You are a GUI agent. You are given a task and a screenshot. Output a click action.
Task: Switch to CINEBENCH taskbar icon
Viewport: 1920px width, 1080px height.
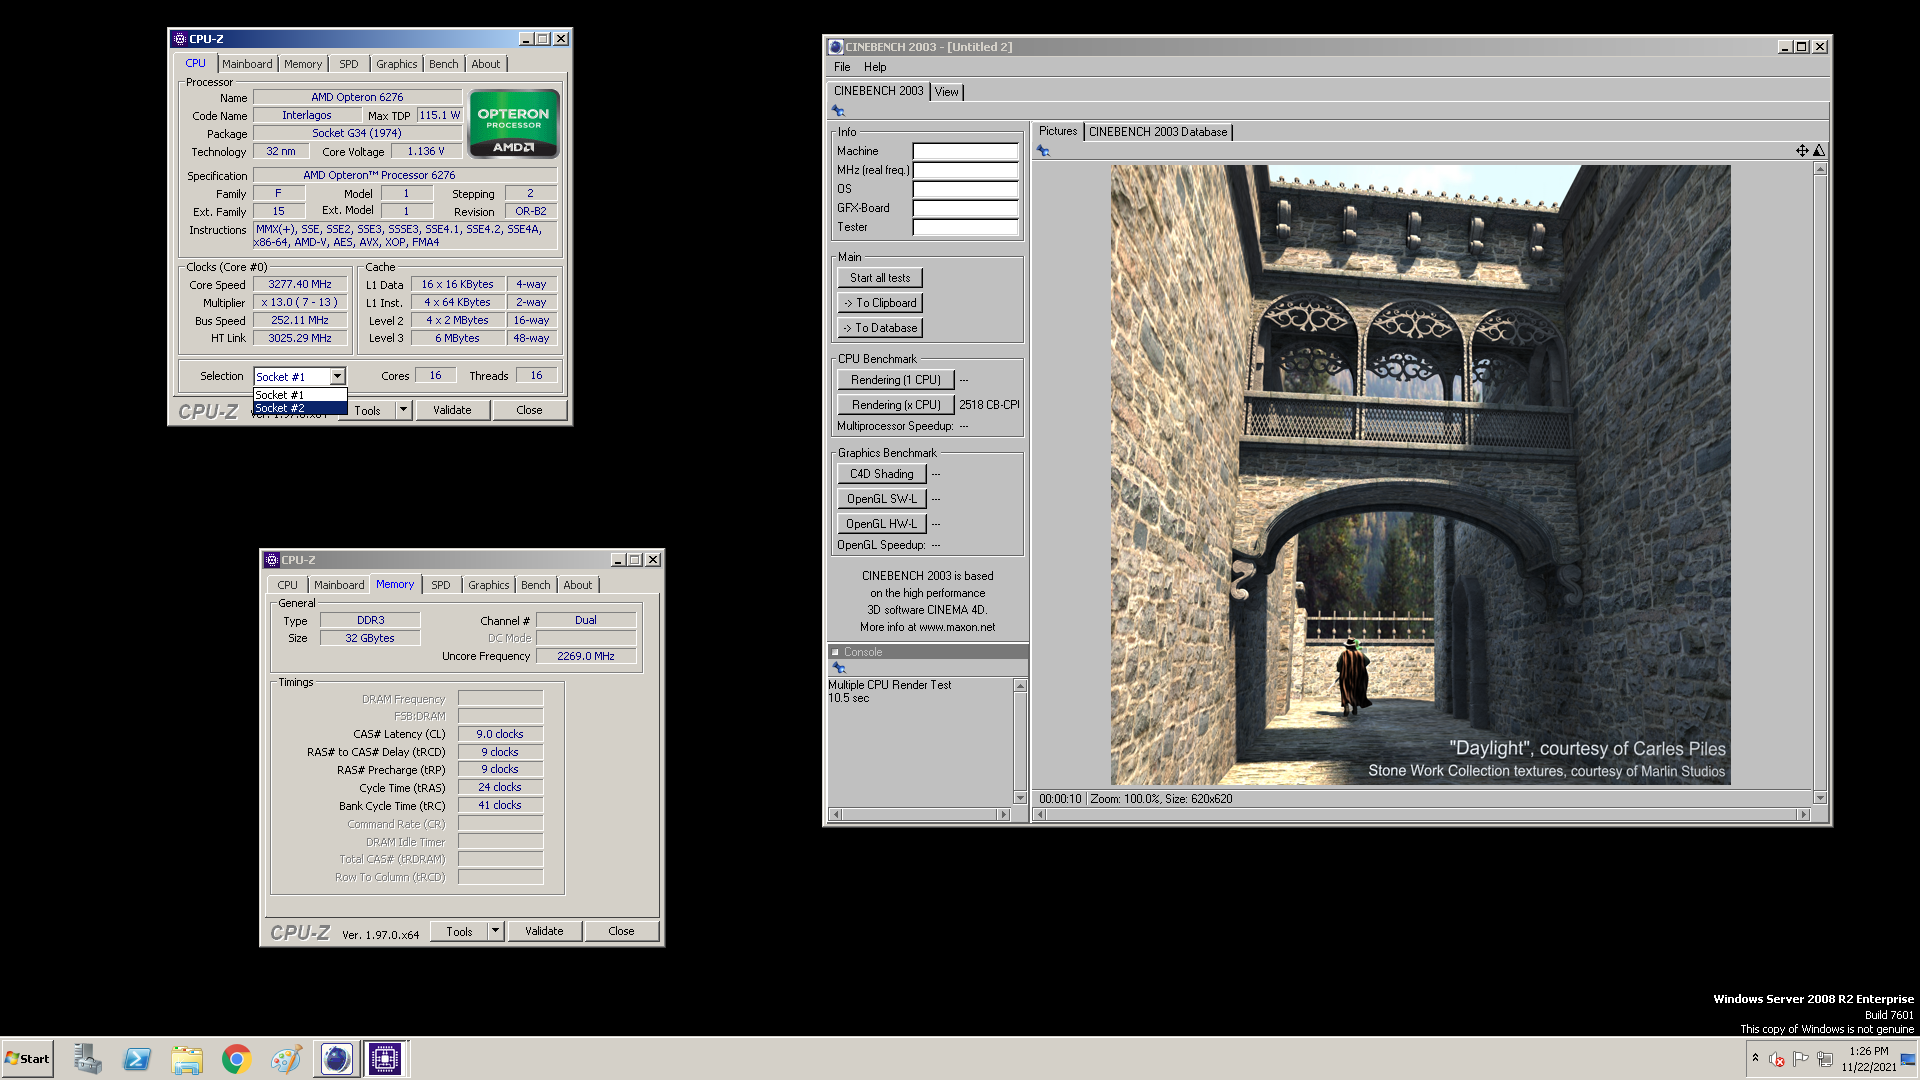point(336,1059)
